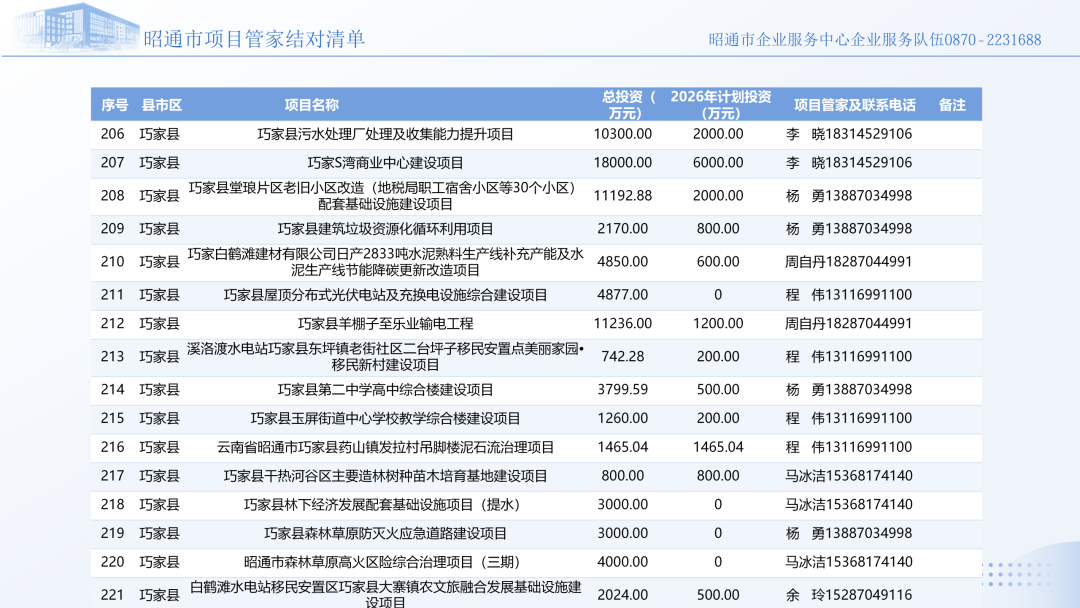1080x608 pixels.
Task: Click total investment 4850.00
Action: click(623, 262)
